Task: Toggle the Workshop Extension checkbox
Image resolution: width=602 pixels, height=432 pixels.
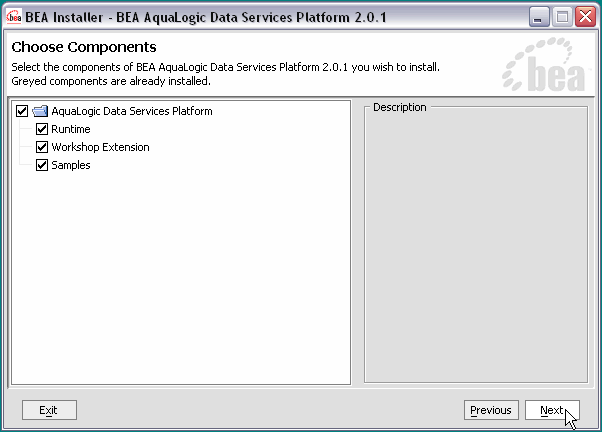Action: pos(42,147)
